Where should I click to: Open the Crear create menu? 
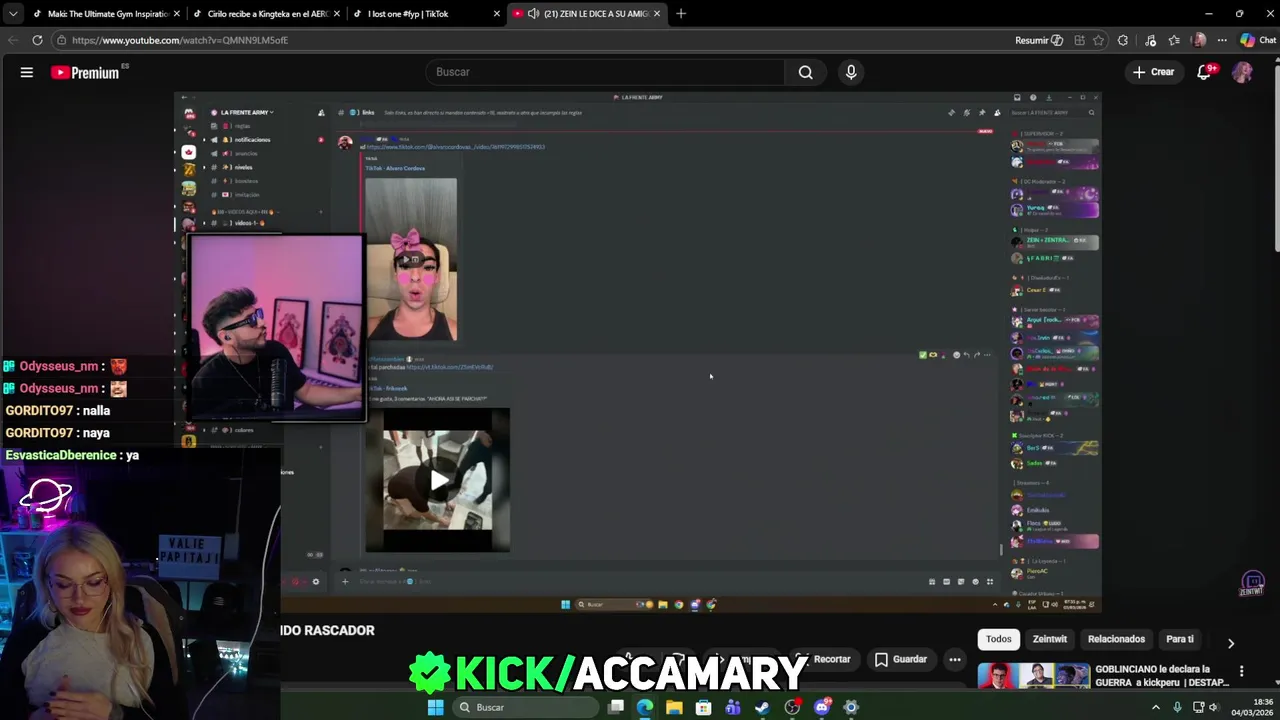[1153, 72]
